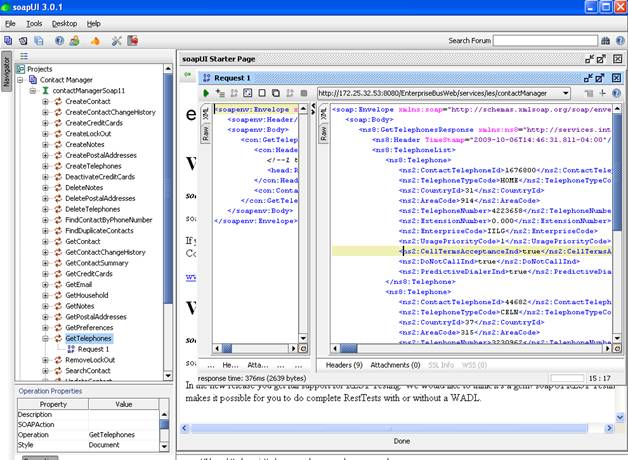This screenshot has width=628, height=460.
Task: Click the orange soapUI Pro icon
Action: 95,40
